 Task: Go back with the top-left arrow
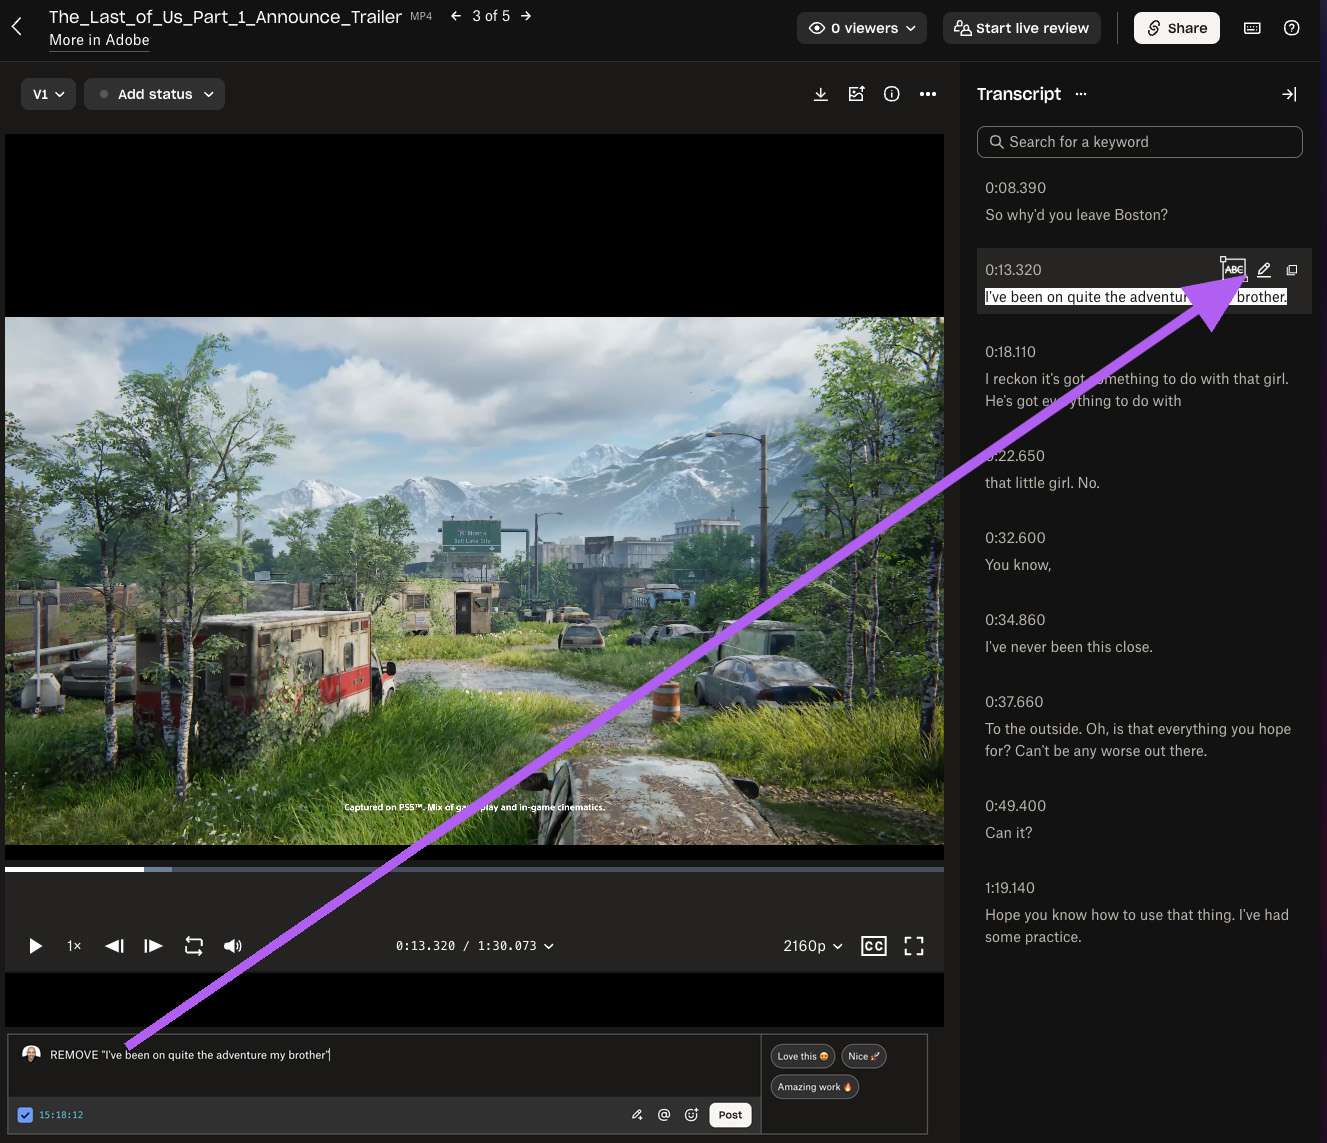coord(17,27)
